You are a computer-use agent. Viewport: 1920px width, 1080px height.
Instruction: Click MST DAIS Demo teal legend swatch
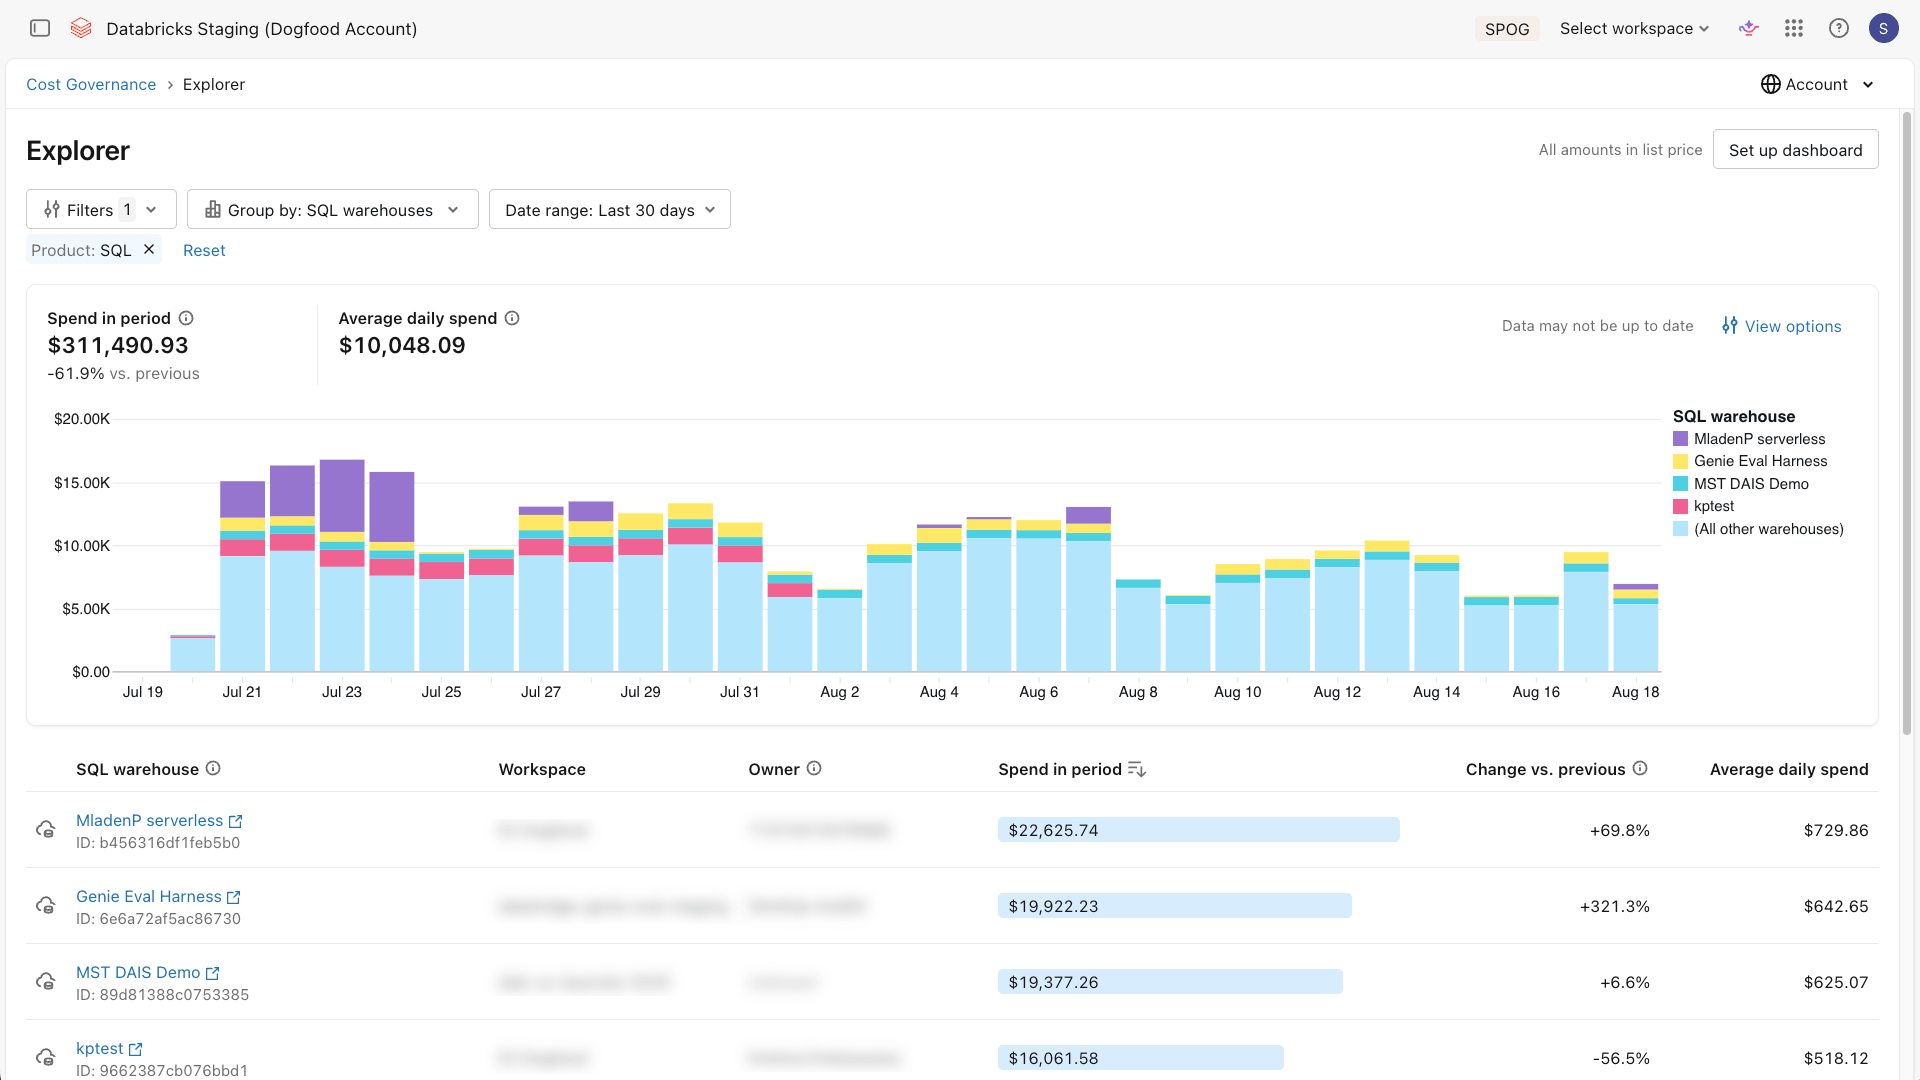pos(1681,484)
